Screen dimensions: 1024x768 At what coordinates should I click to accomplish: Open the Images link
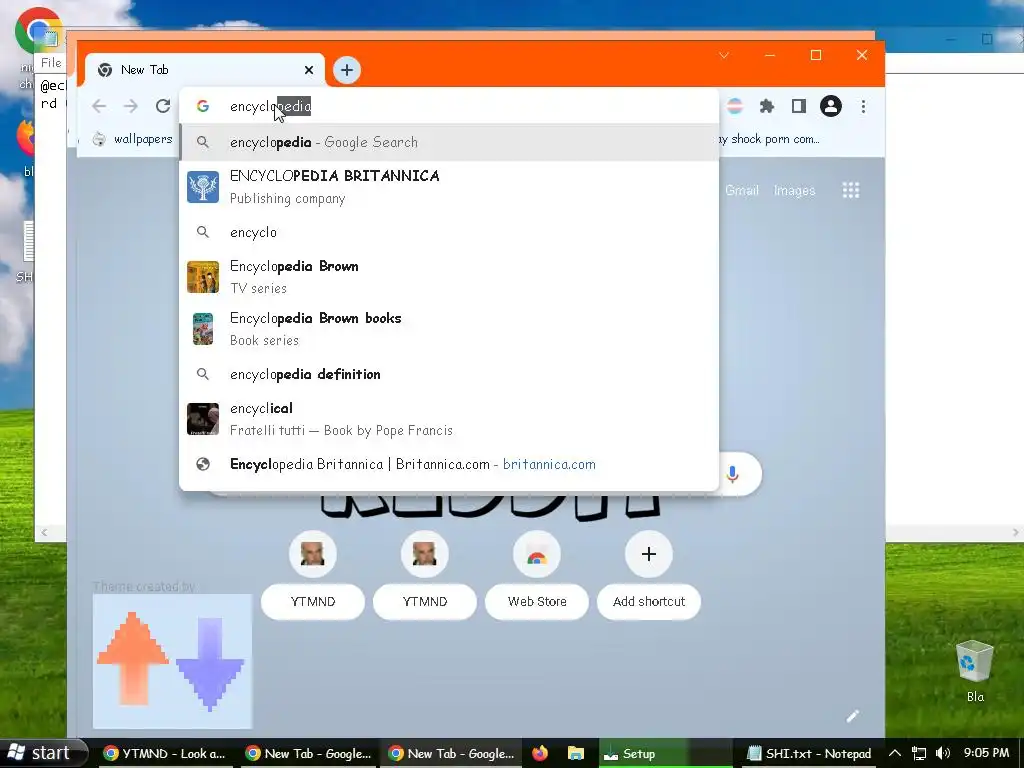point(795,190)
